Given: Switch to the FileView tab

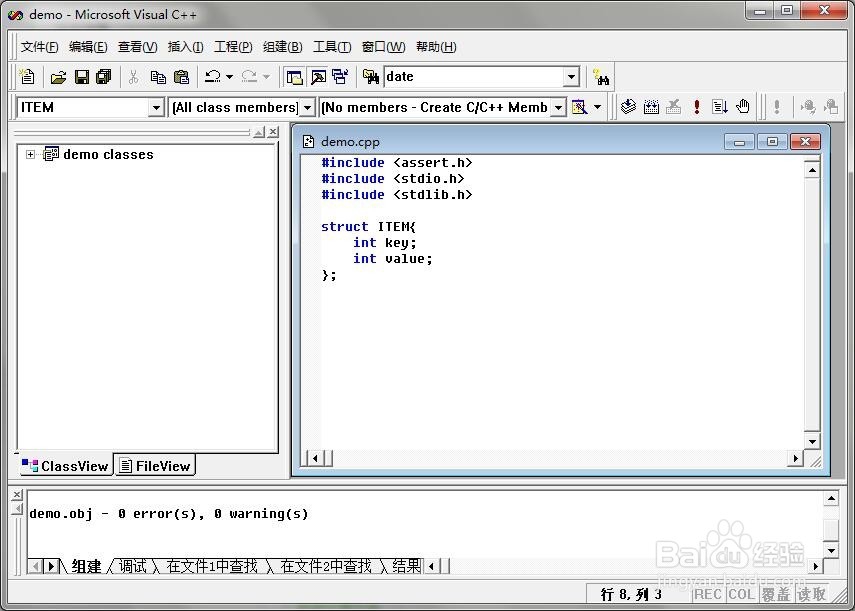Looking at the screenshot, I should pos(154,465).
